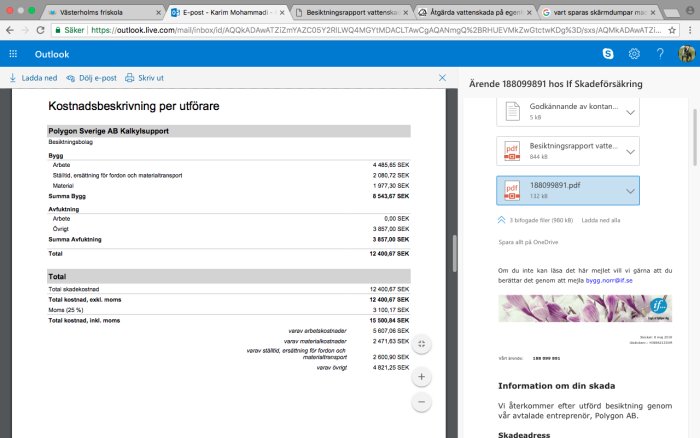Screen dimensions: 700x438
Task: Collapse the 3 bifogade filer attachment list
Action: click(501, 220)
